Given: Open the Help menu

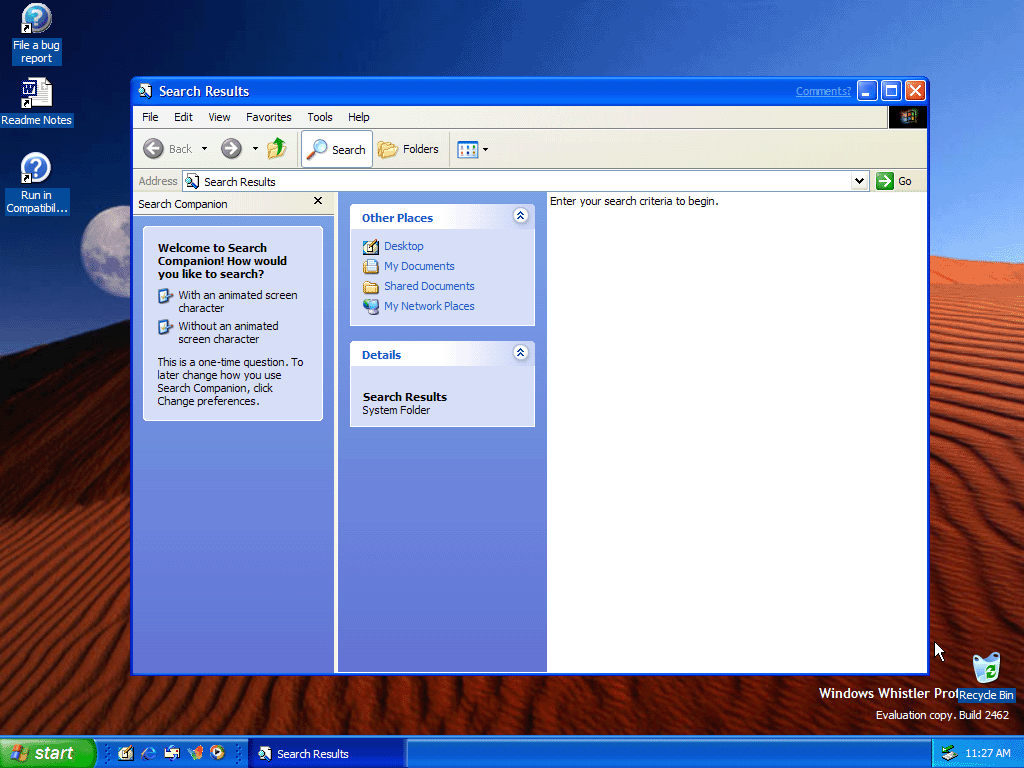Looking at the screenshot, I should [359, 117].
